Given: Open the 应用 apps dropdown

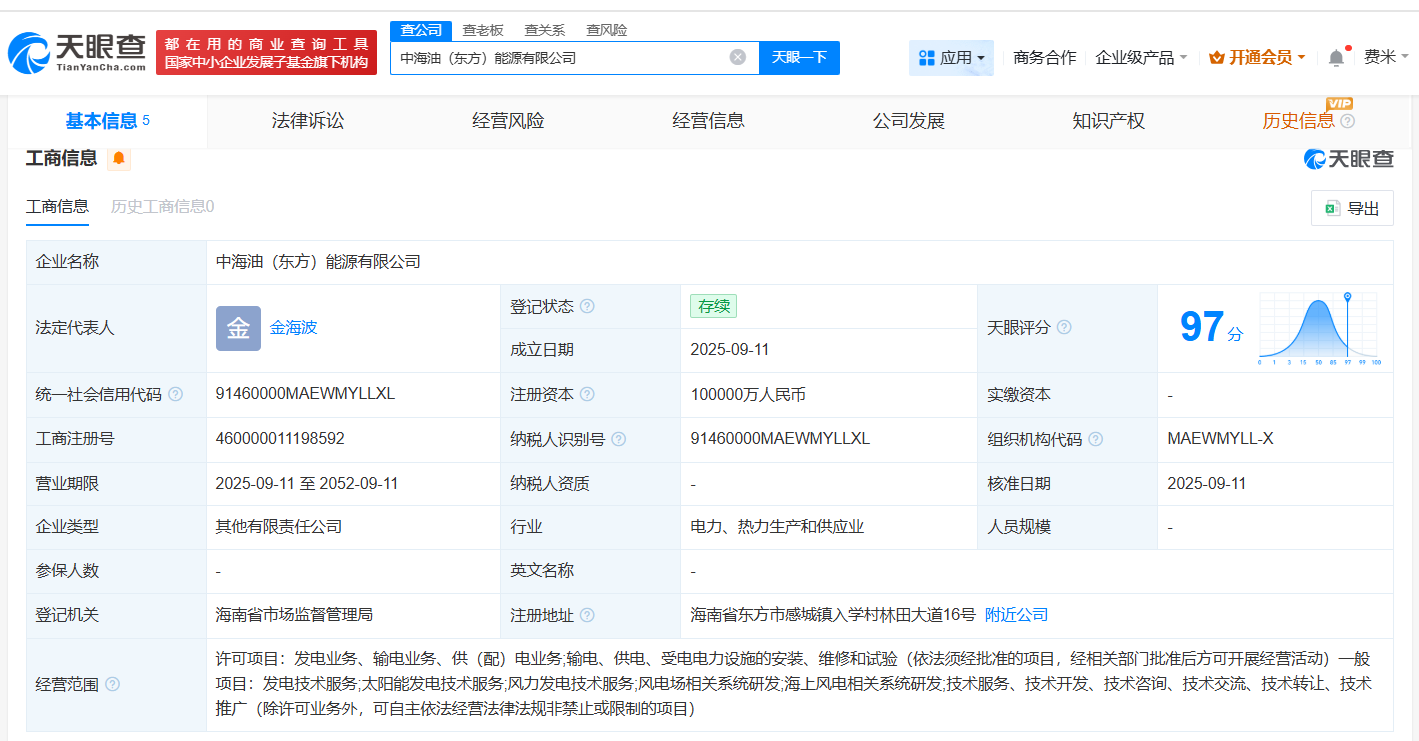Looking at the screenshot, I should [x=951, y=57].
